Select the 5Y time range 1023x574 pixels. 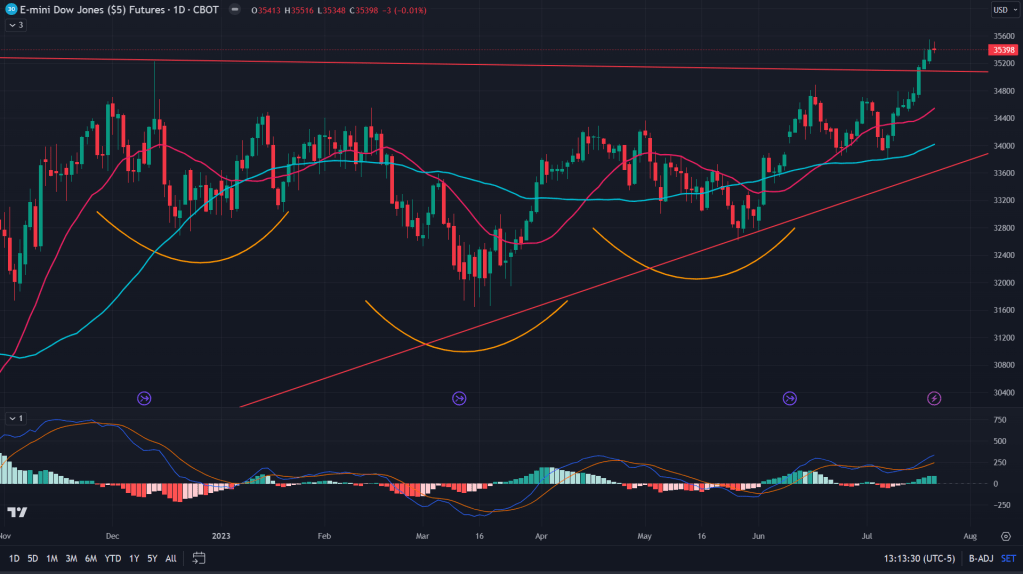pyautogui.click(x=151, y=558)
